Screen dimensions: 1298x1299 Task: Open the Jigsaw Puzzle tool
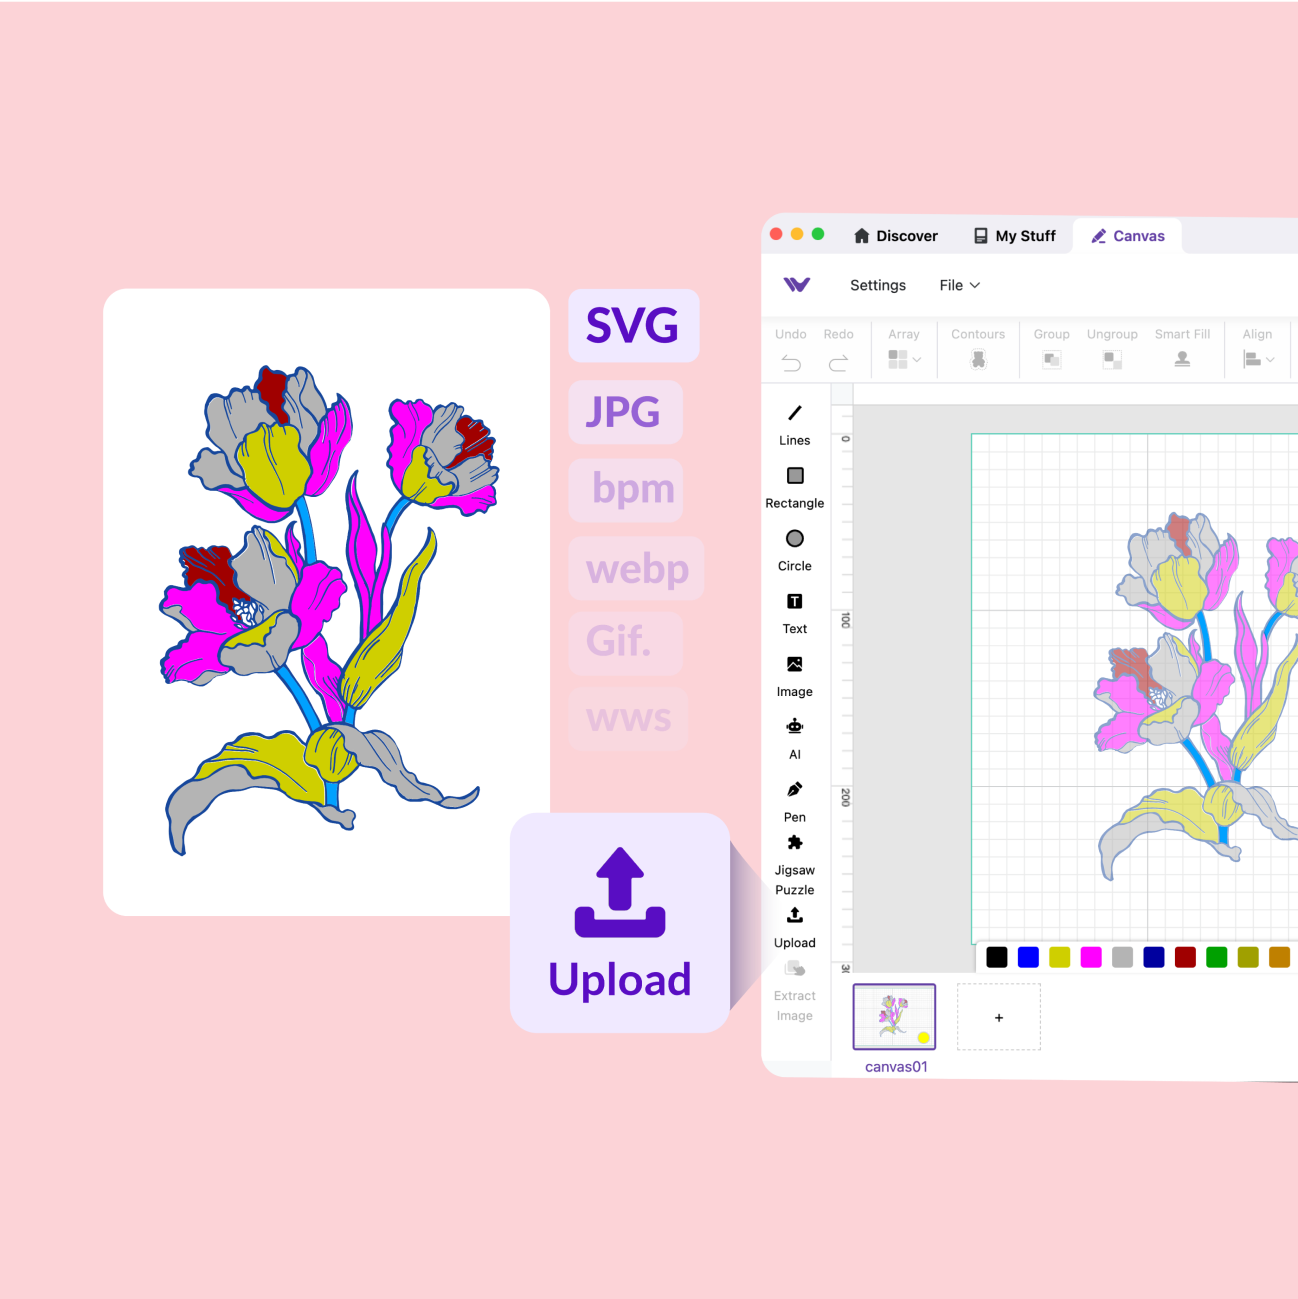coord(795,843)
